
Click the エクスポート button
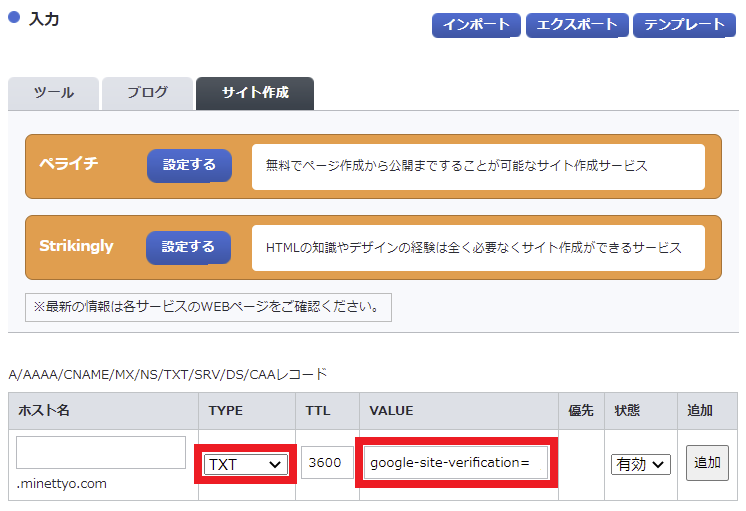pyautogui.click(x=577, y=25)
